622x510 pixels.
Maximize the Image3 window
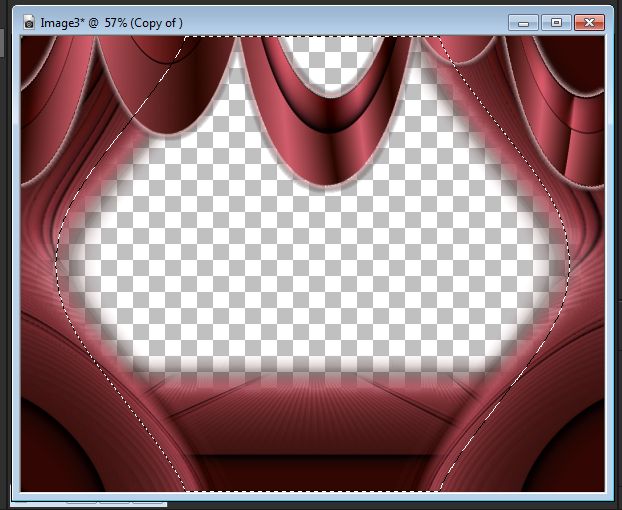point(556,23)
